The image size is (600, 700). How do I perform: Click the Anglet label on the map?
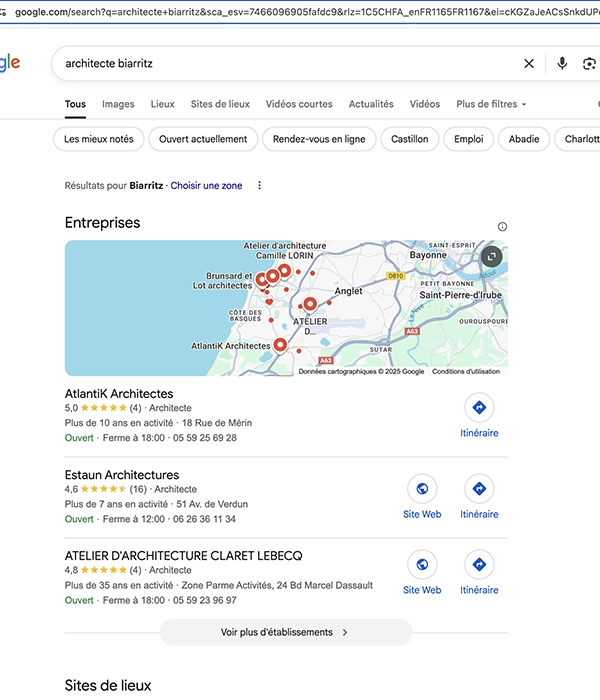[349, 291]
